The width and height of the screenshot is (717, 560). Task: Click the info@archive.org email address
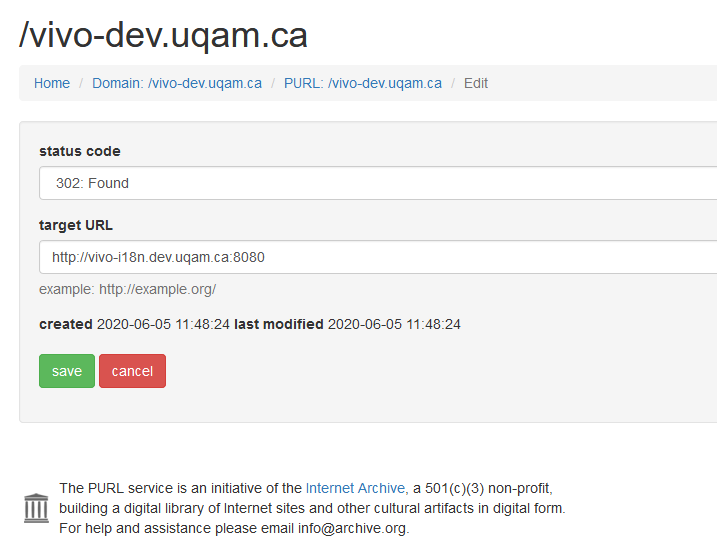click(x=352, y=528)
